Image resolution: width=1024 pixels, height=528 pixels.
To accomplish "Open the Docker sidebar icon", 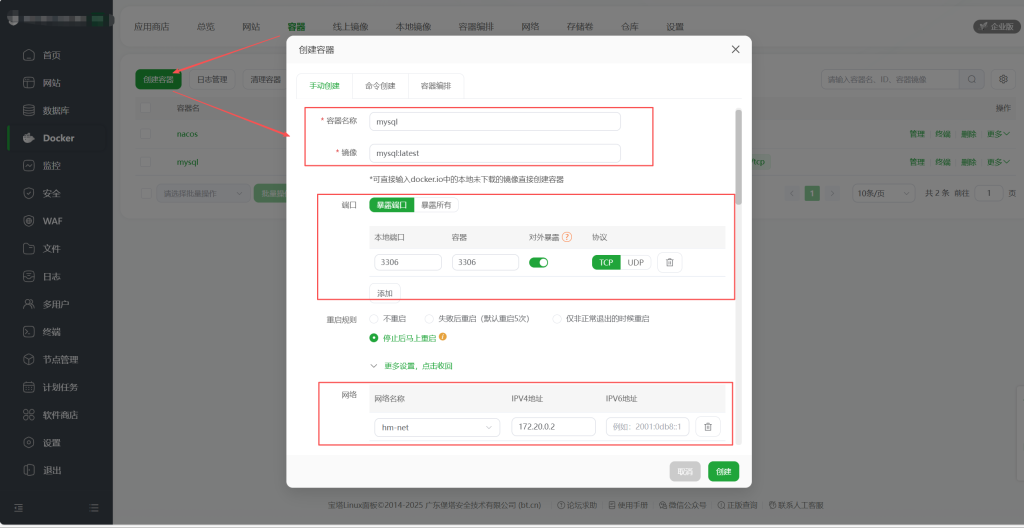I will (x=29, y=138).
